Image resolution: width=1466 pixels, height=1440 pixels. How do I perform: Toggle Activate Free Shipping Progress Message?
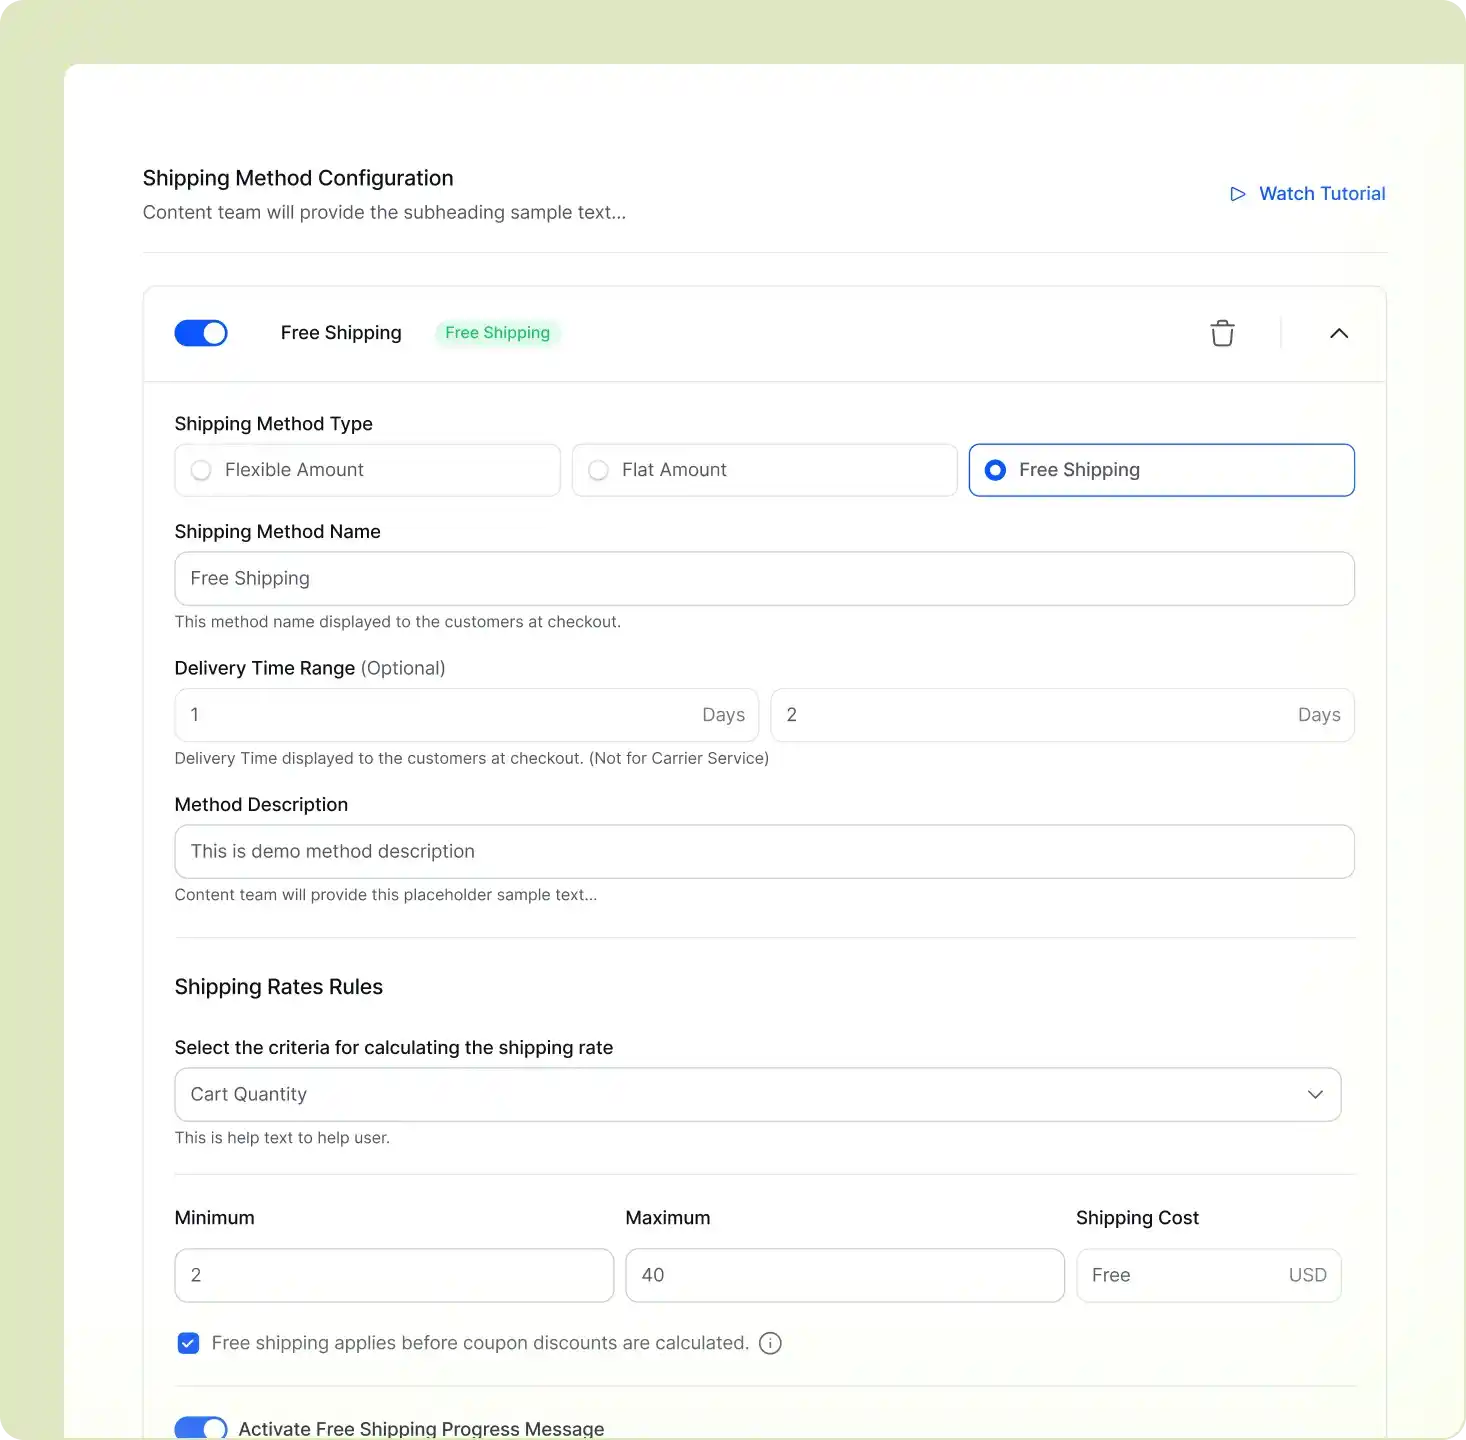click(201, 1428)
